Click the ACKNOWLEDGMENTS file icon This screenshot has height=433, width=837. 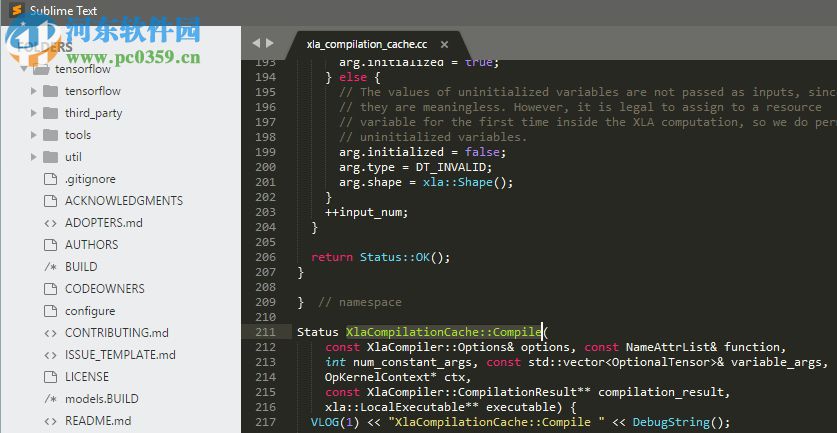tap(50, 201)
